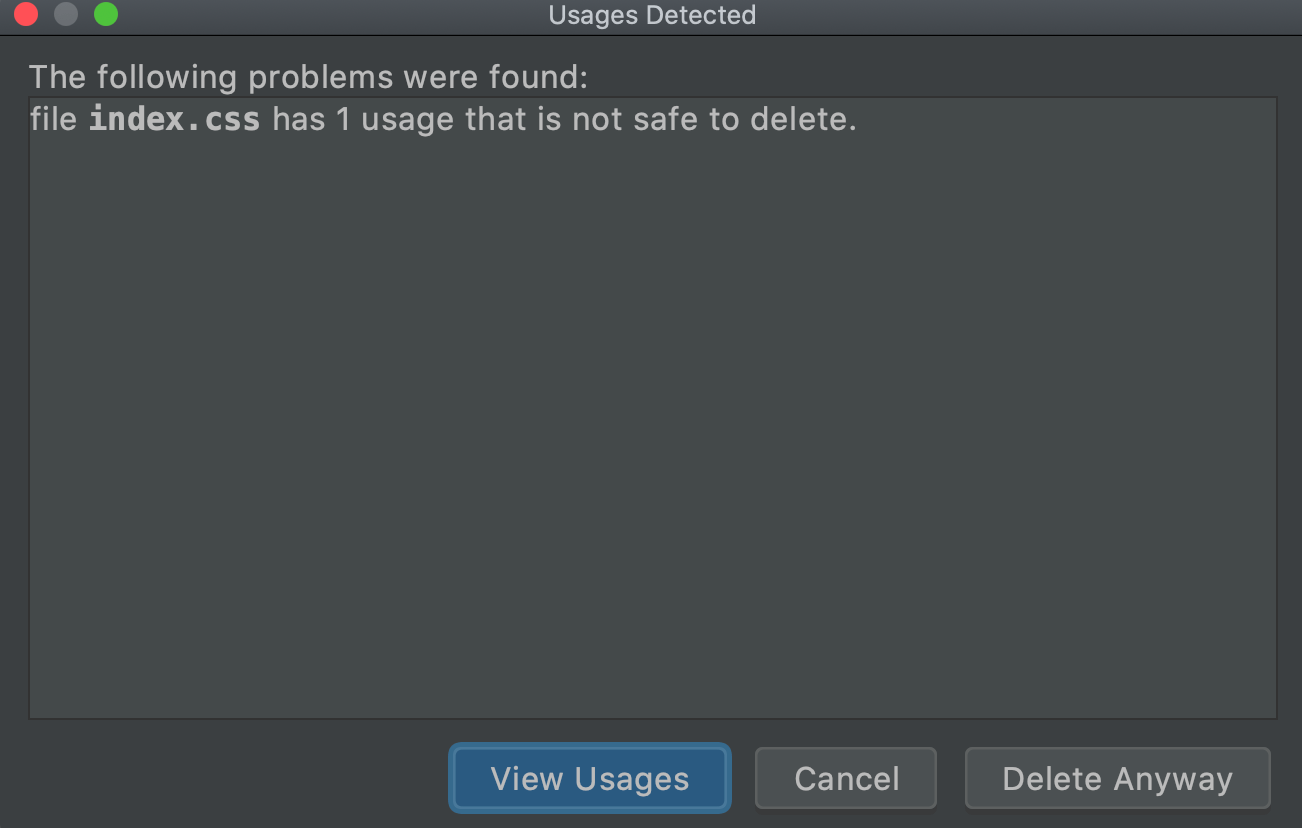Viewport: 1302px width, 828px height.
Task: Click the gray minimize window button
Action: click(x=66, y=15)
